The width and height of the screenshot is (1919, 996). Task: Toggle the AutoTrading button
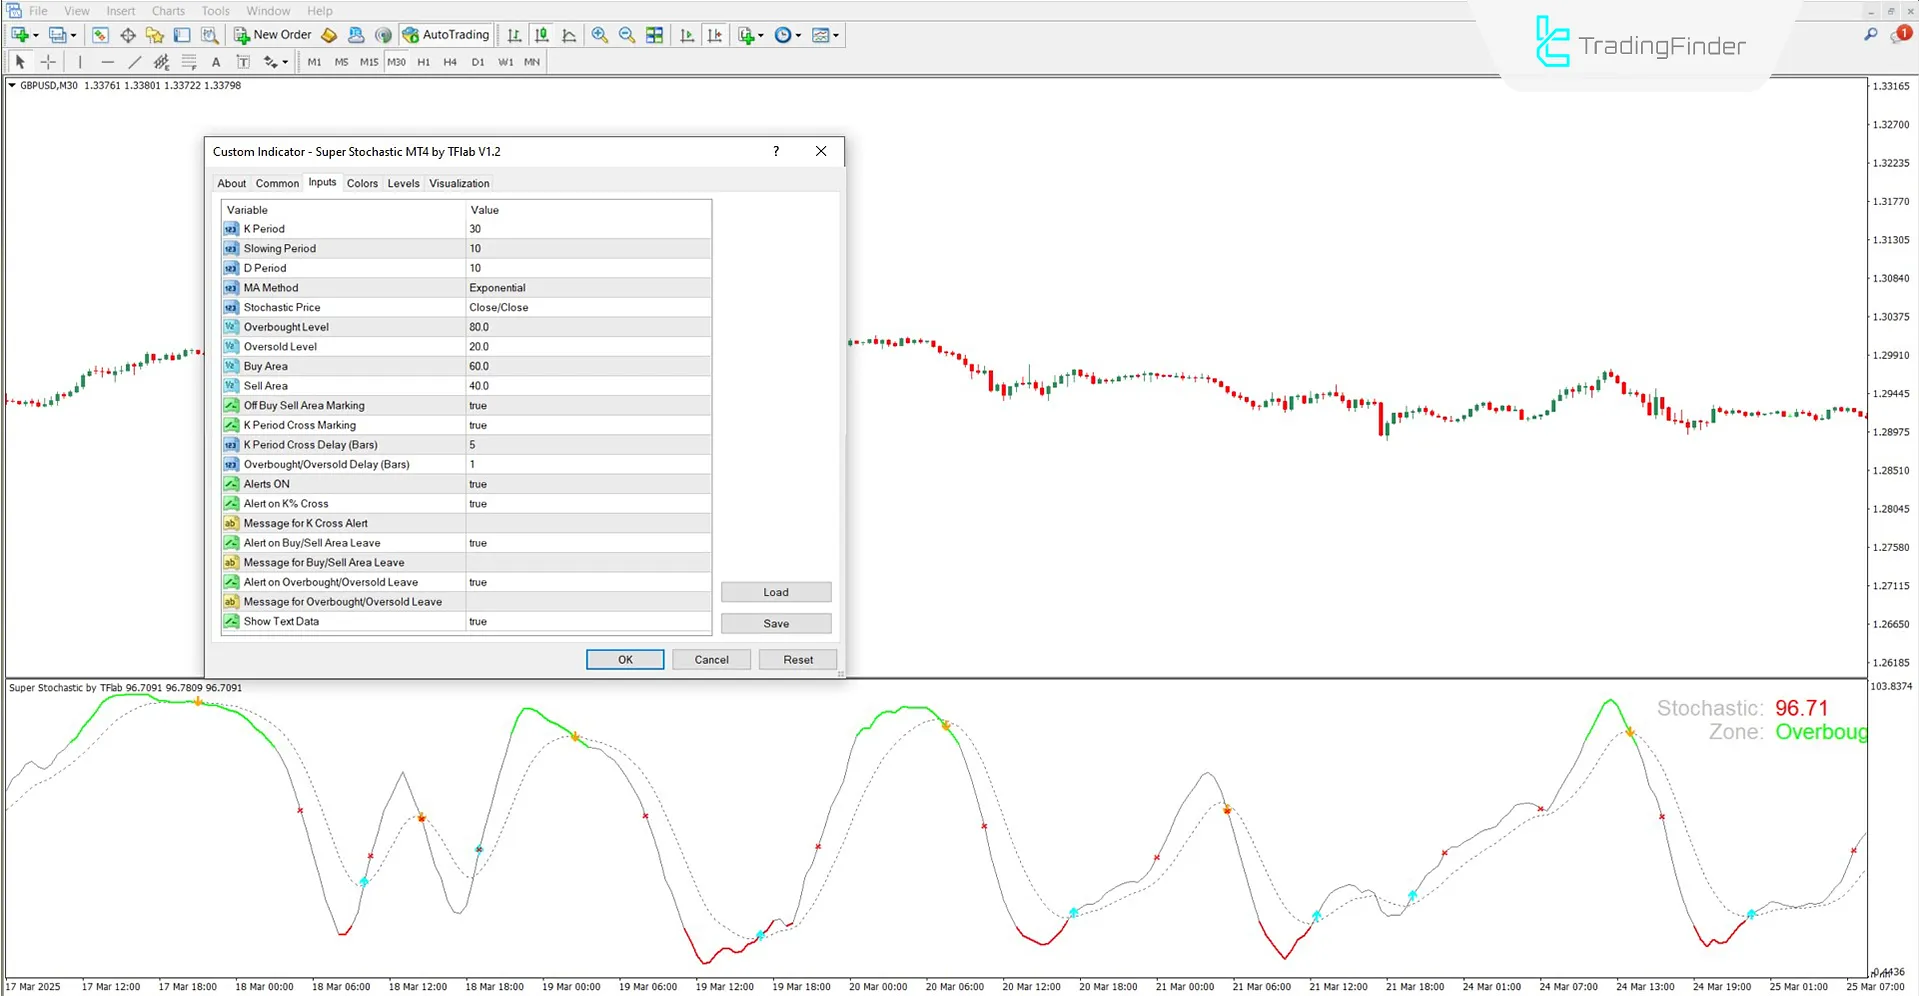[446, 35]
